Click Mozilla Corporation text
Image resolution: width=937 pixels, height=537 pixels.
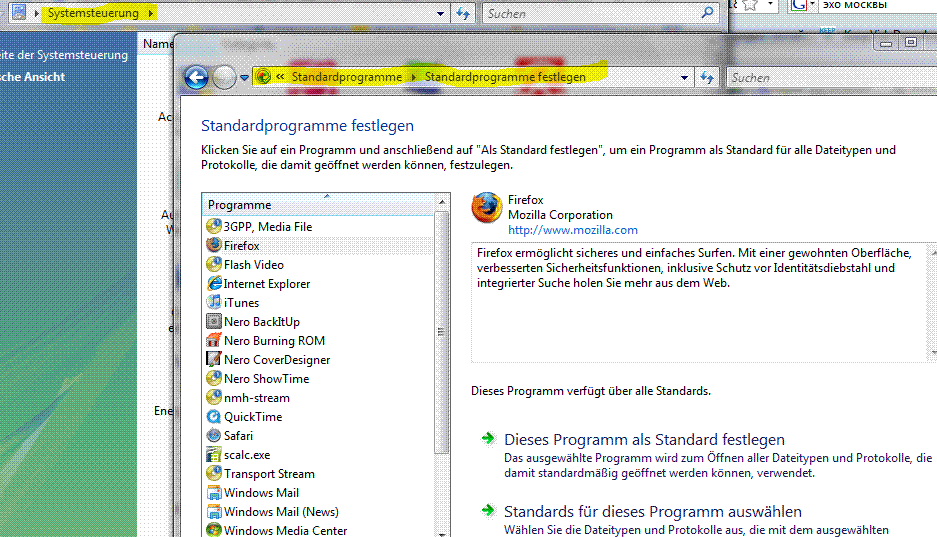(560, 215)
